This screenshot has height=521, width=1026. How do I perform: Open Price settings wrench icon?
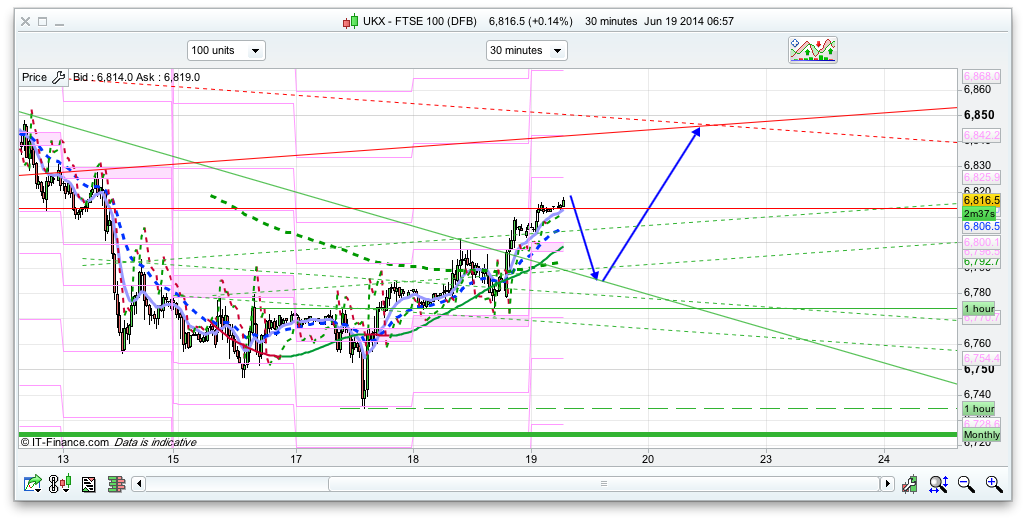(x=58, y=77)
